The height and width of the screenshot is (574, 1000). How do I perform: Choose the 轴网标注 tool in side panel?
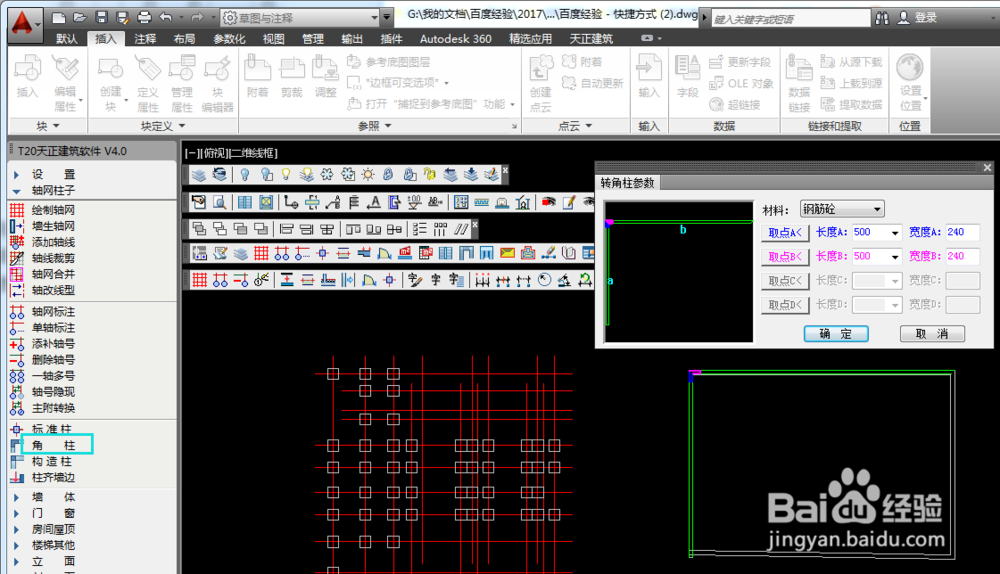tap(52, 312)
